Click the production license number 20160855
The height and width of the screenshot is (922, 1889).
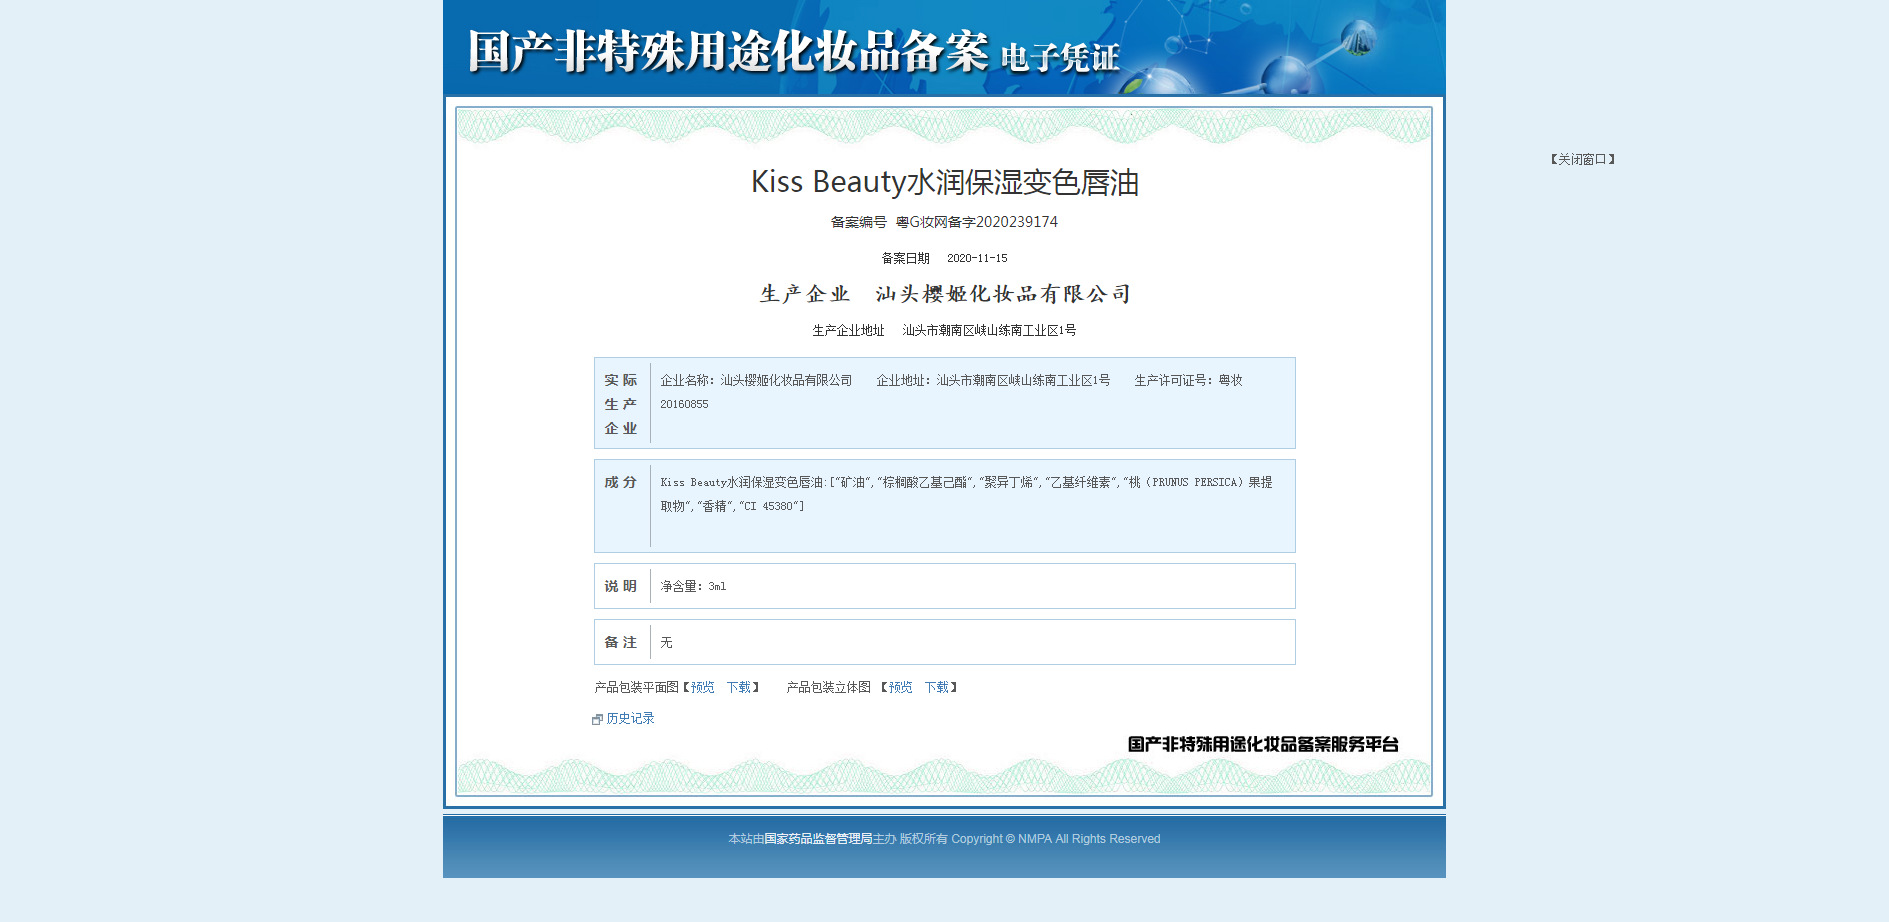(684, 404)
